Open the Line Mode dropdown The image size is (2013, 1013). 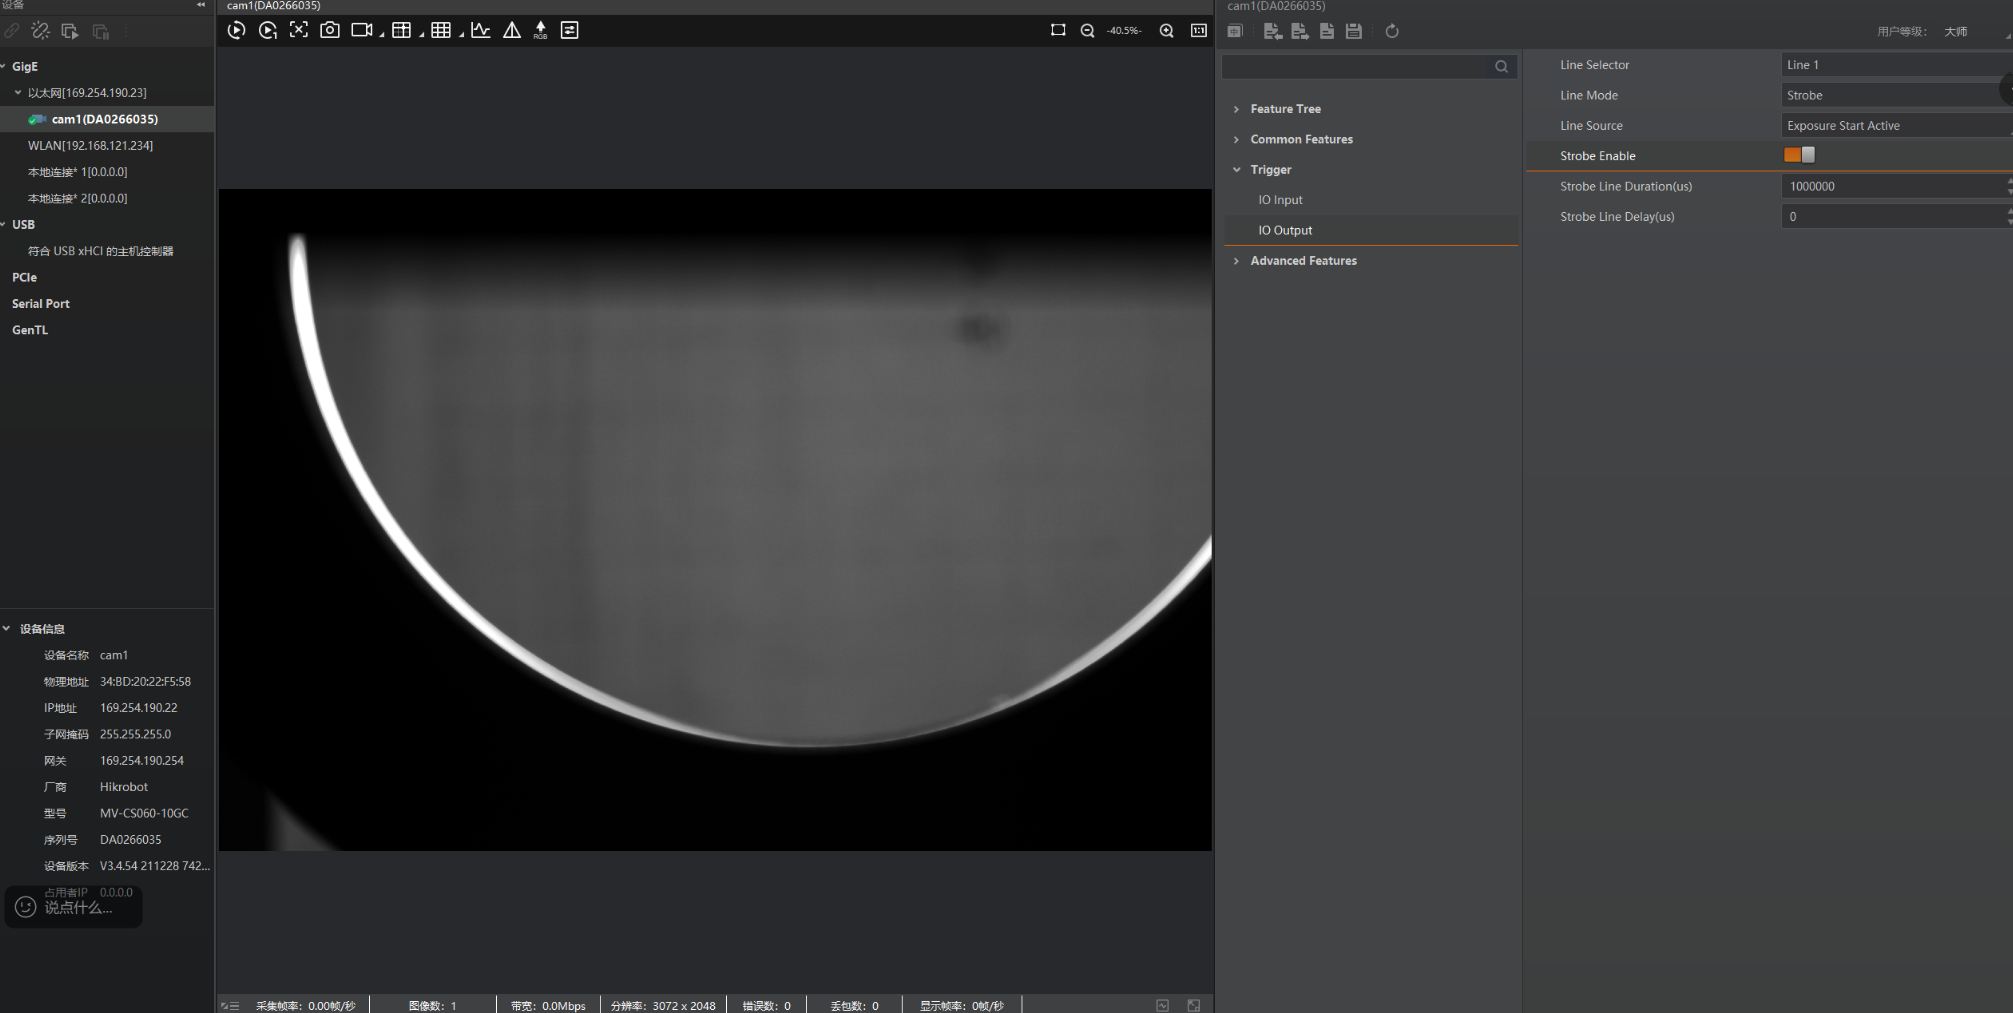[1896, 95]
